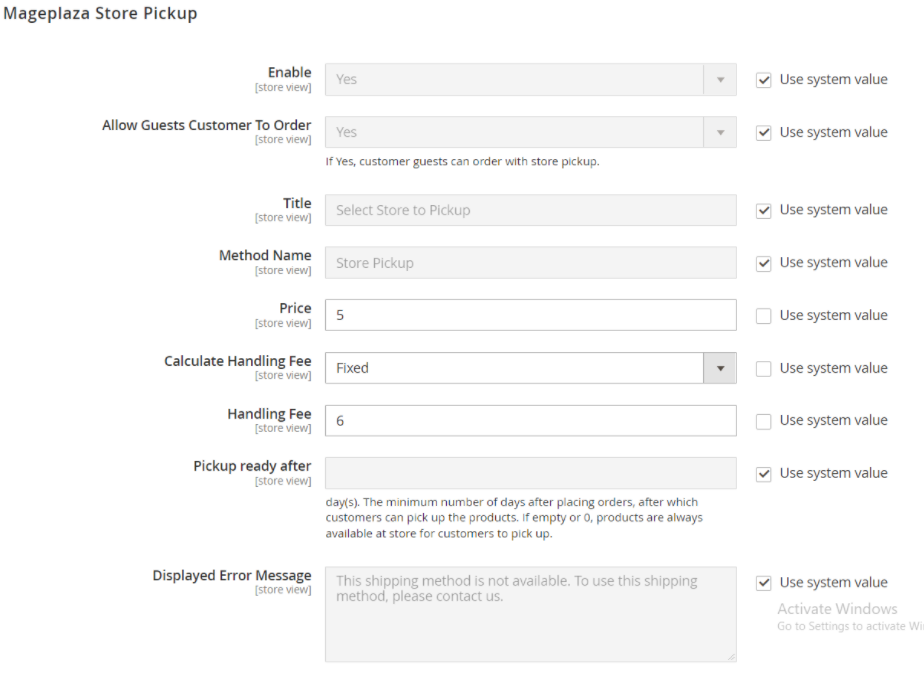The image size is (924, 673).
Task: Toggle Use system value checkbox for Title
Action: pyautogui.click(x=764, y=211)
